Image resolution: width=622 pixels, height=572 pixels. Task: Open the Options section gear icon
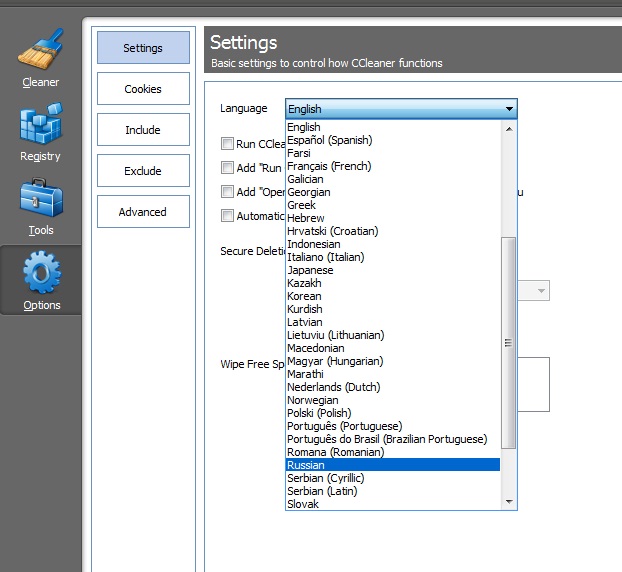tap(42, 273)
